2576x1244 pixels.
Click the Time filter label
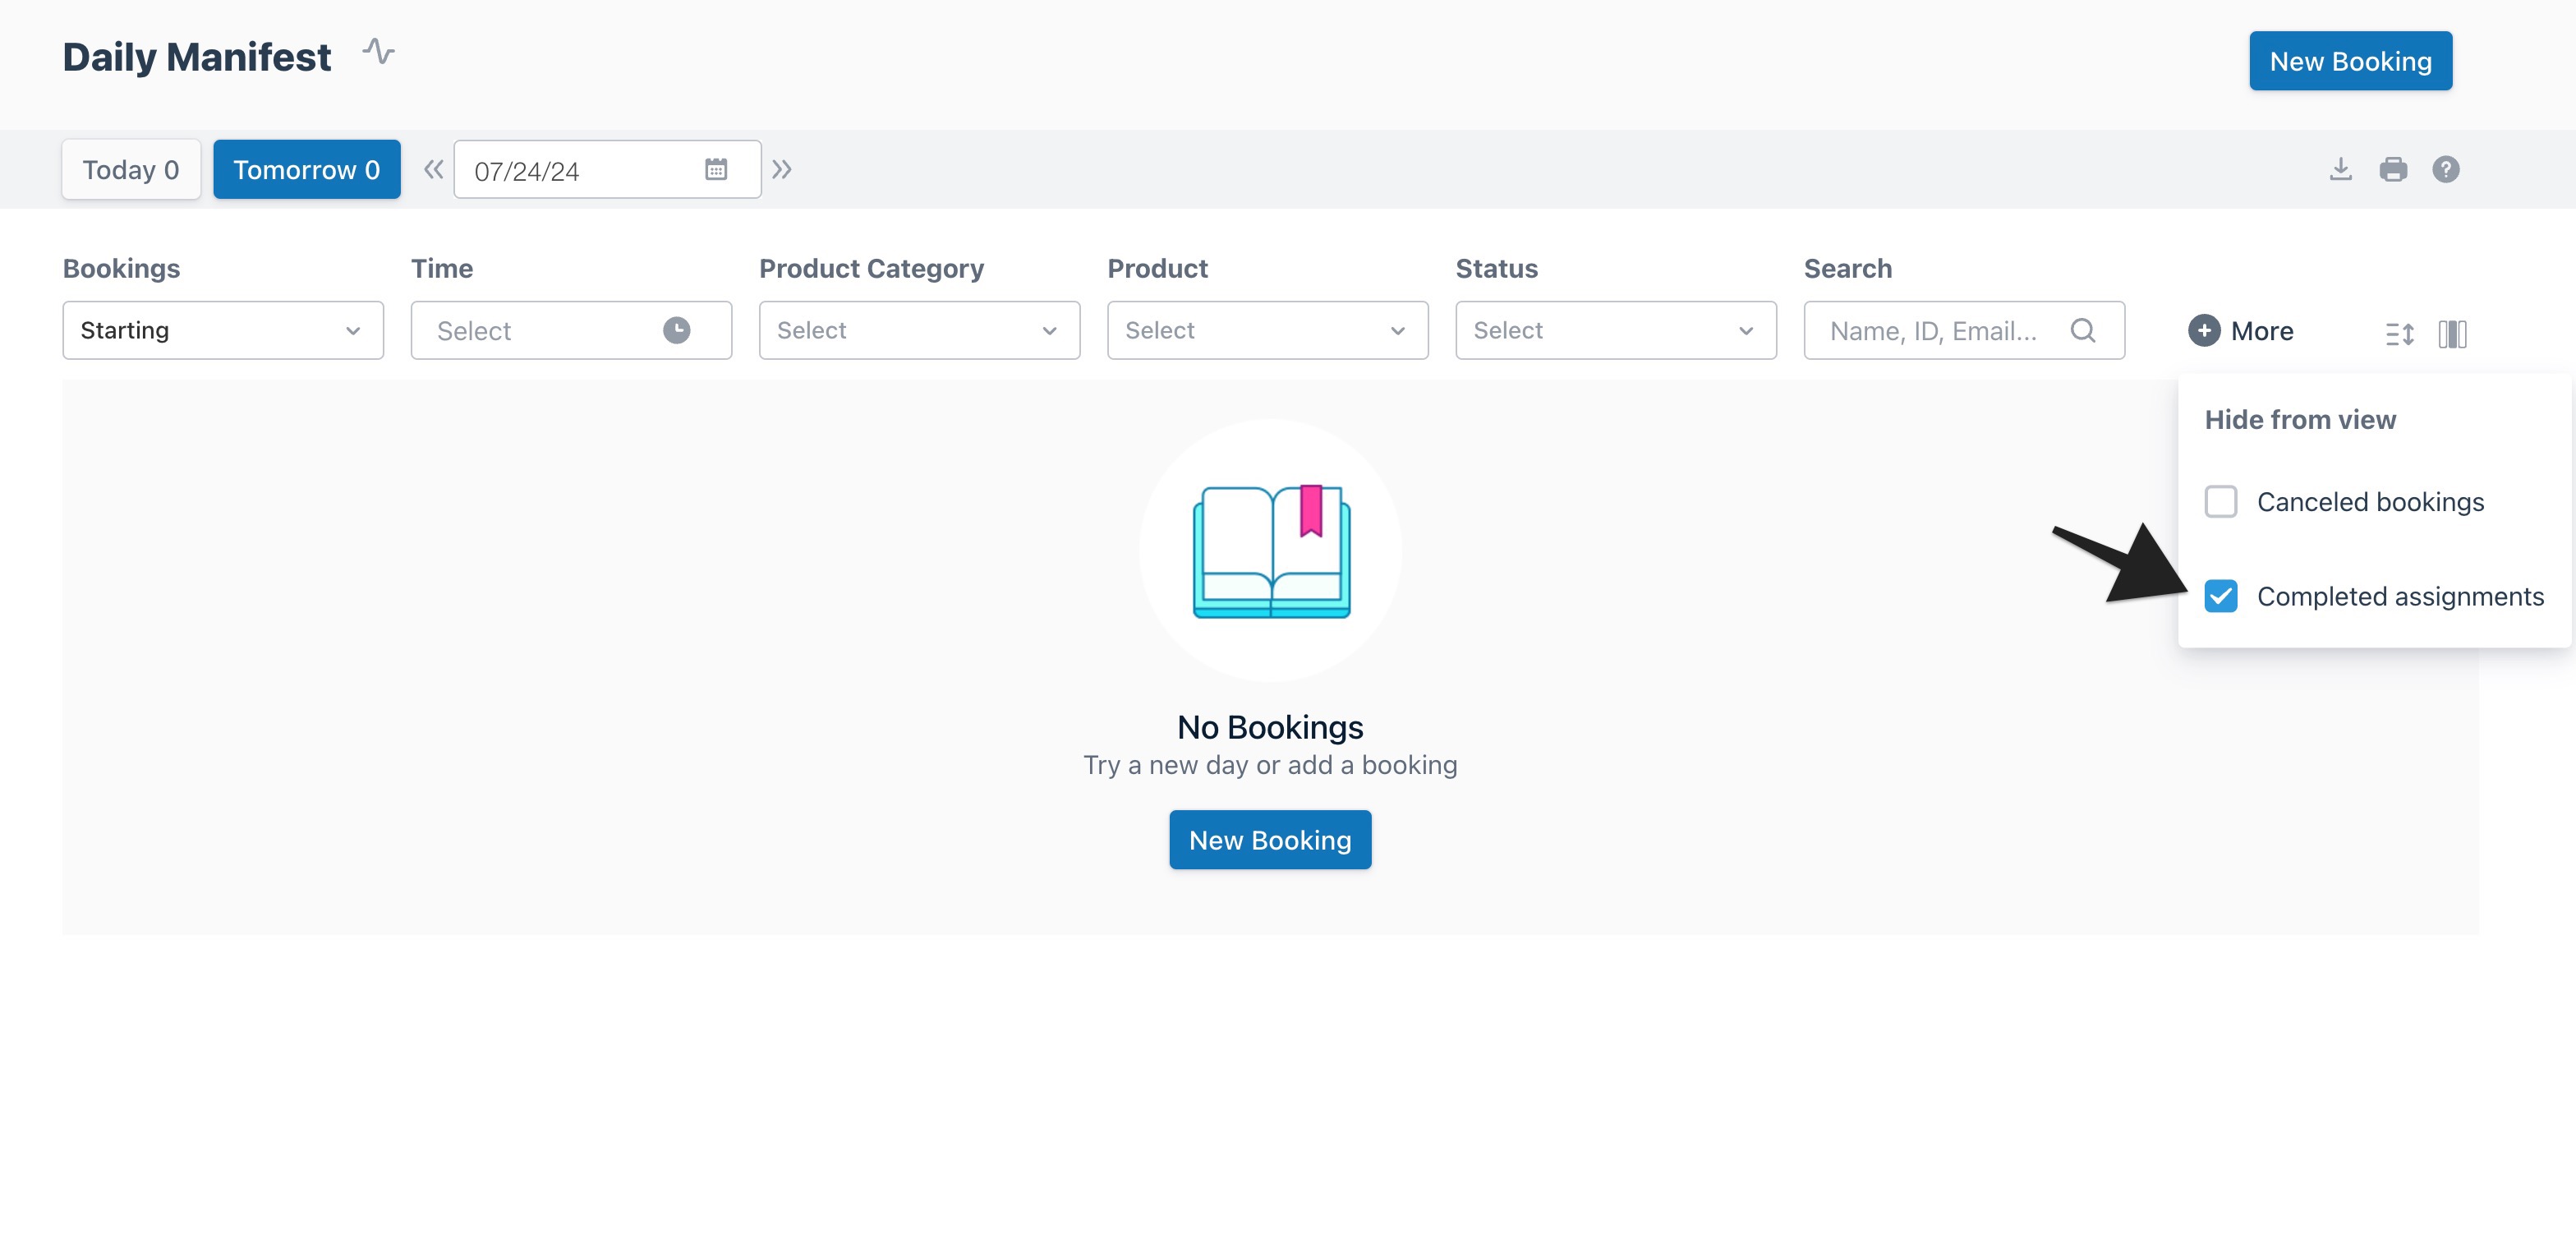[442, 268]
